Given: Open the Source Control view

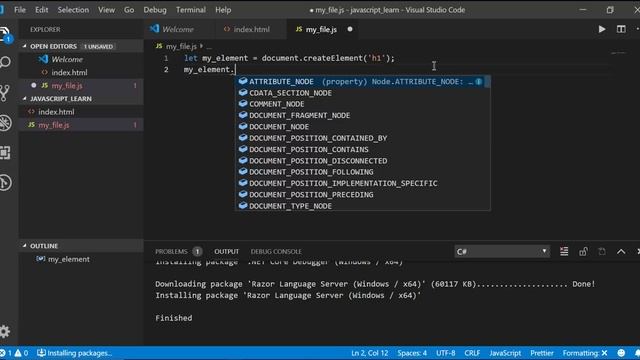Looking at the screenshot, I should pos(5,93).
